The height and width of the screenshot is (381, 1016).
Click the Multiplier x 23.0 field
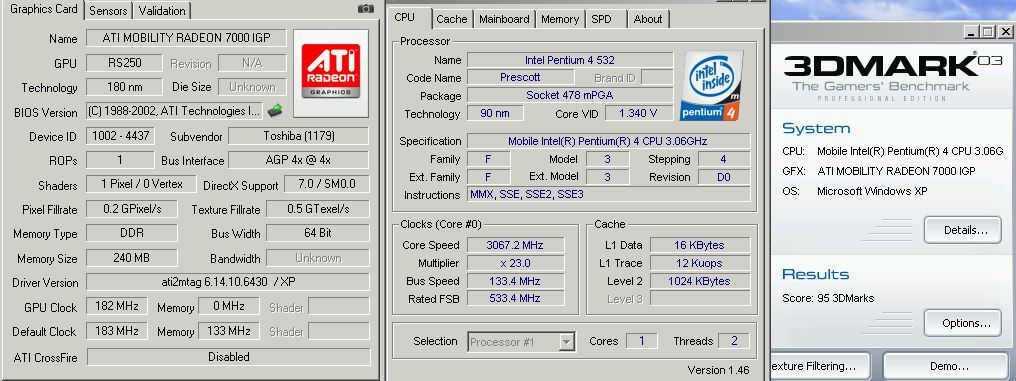(515, 263)
